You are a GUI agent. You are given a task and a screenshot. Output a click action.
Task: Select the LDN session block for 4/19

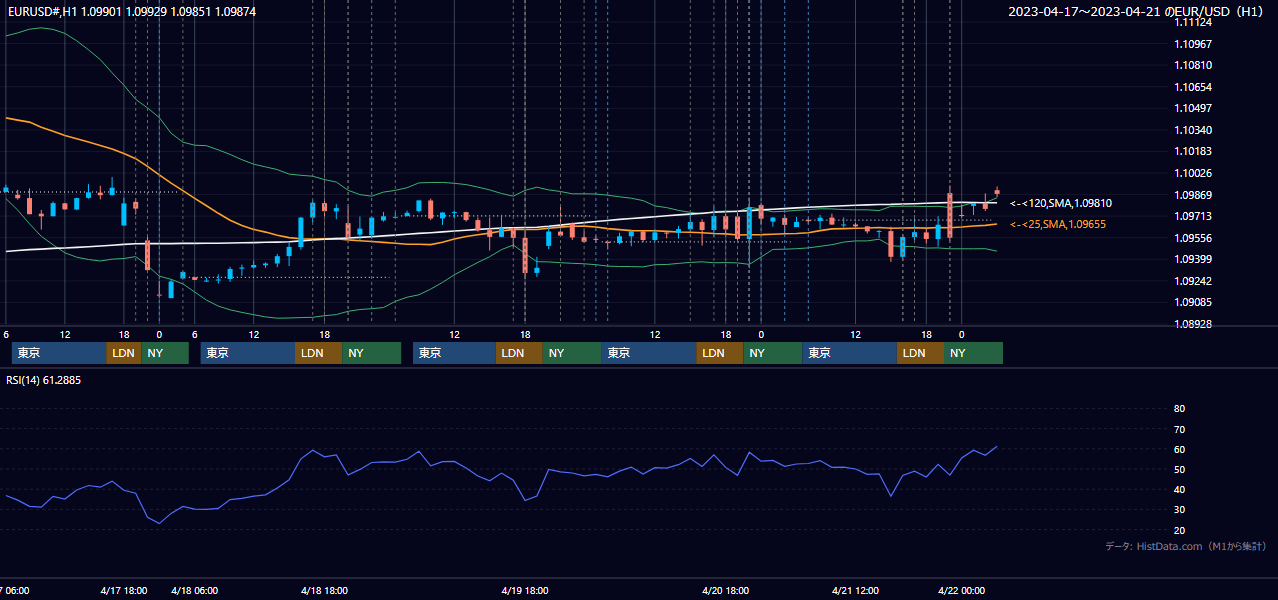[518, 353]
